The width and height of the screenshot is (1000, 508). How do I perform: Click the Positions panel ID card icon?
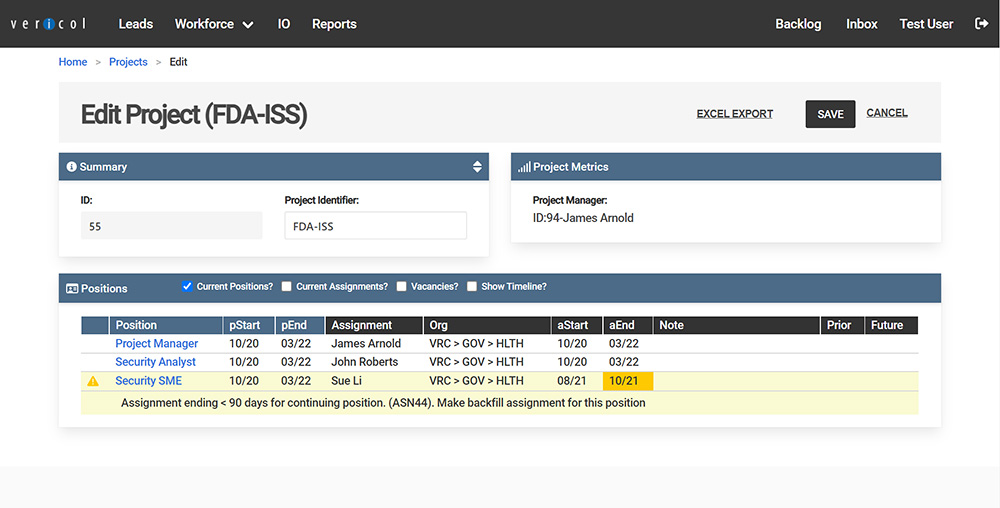point(72,288)
